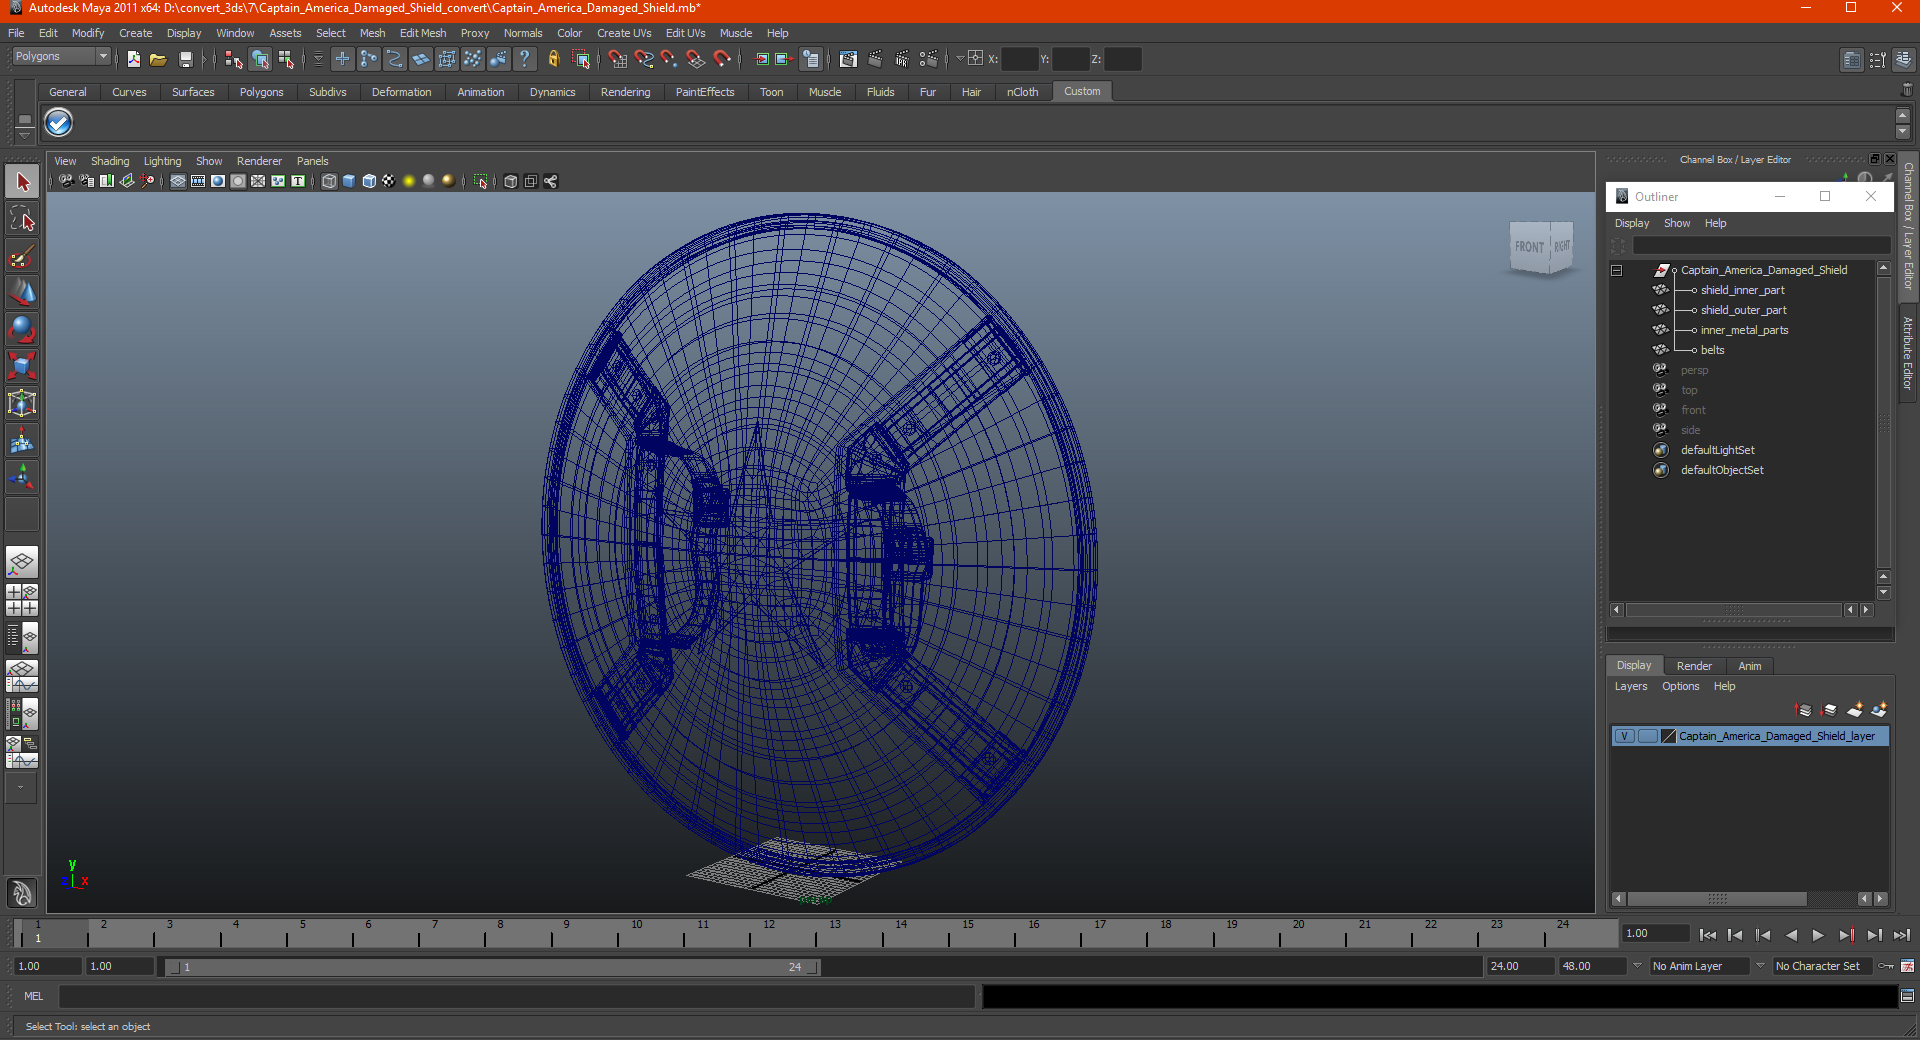Open the Create UVs menu
The width and height of the screenshot is (1920, 1040).
624,33
